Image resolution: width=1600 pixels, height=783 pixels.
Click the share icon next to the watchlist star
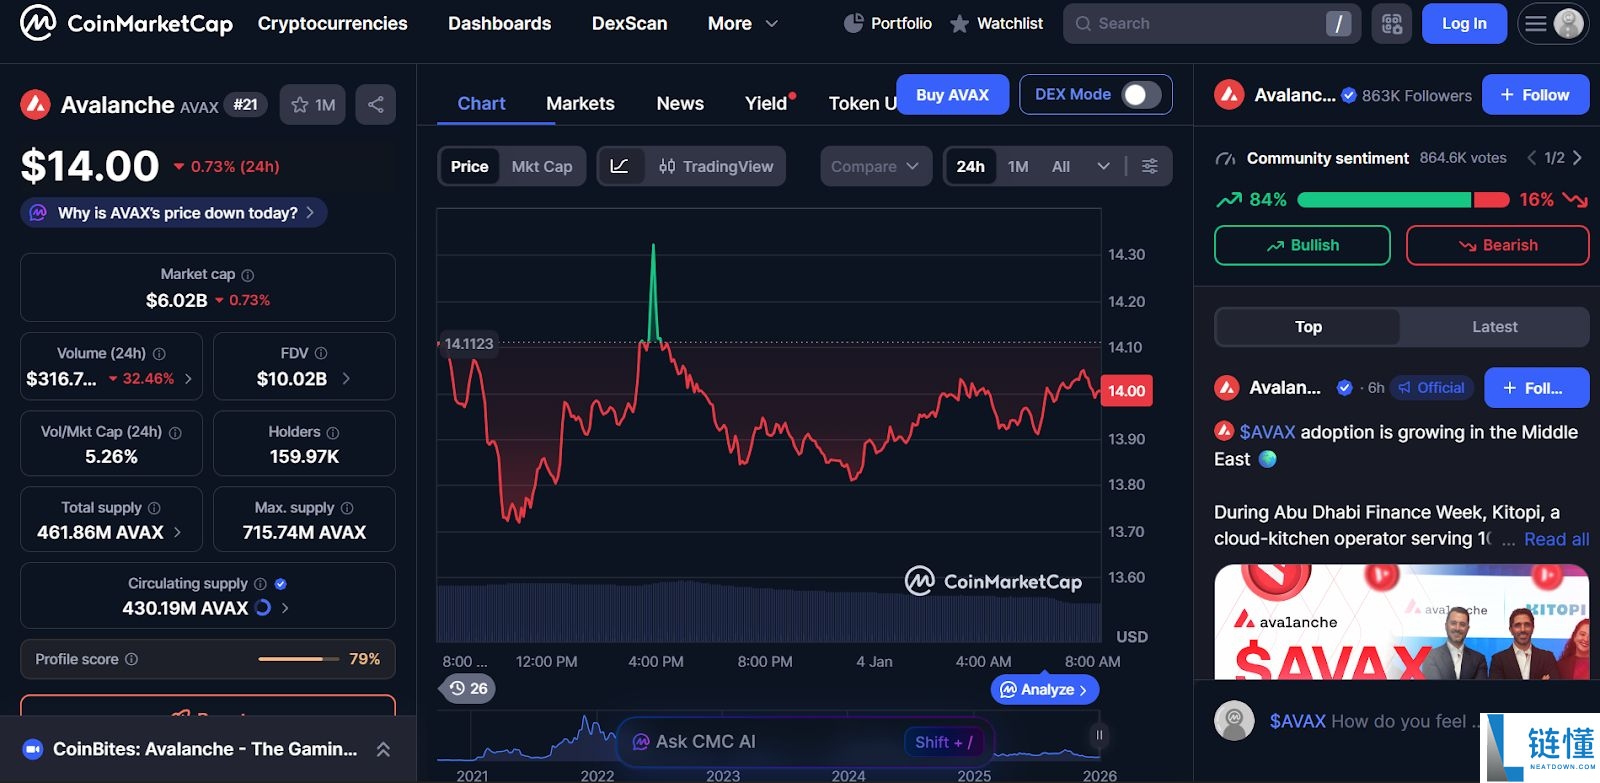pos(376,105)
